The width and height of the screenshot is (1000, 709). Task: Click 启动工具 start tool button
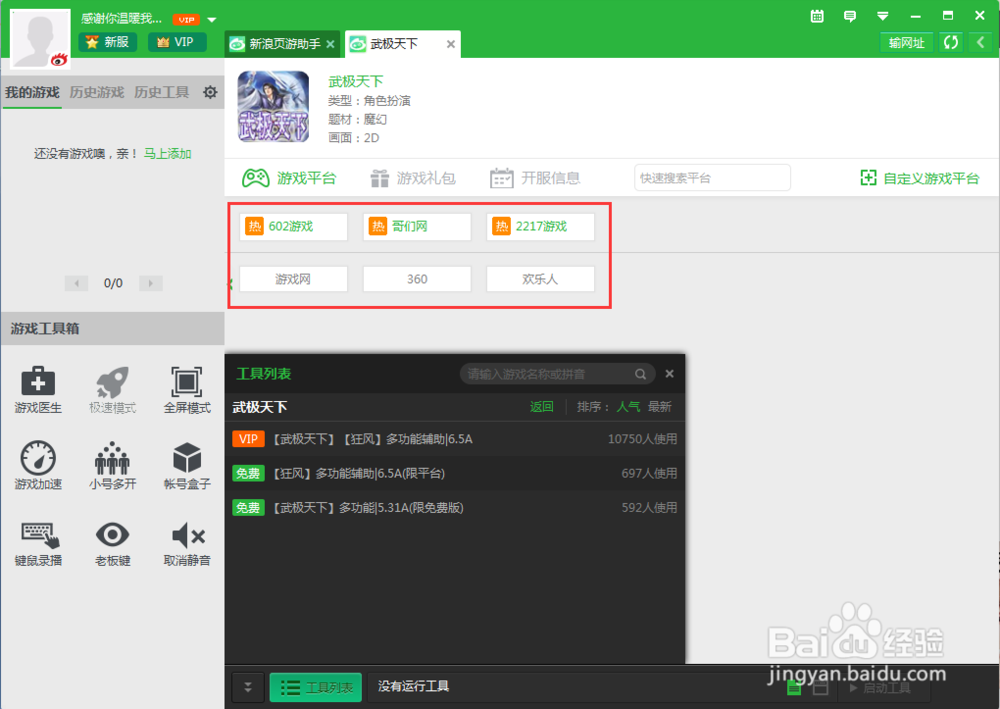pyautogui.click(x=881, y=688)
